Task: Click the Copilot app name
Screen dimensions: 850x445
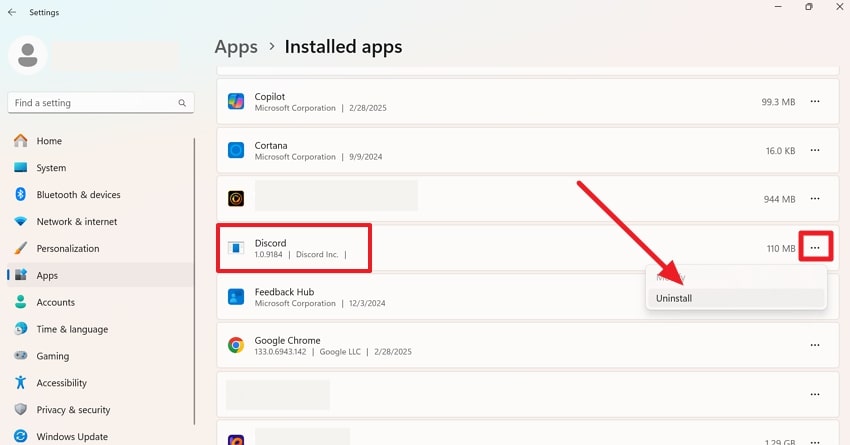Action: point(269,96)
